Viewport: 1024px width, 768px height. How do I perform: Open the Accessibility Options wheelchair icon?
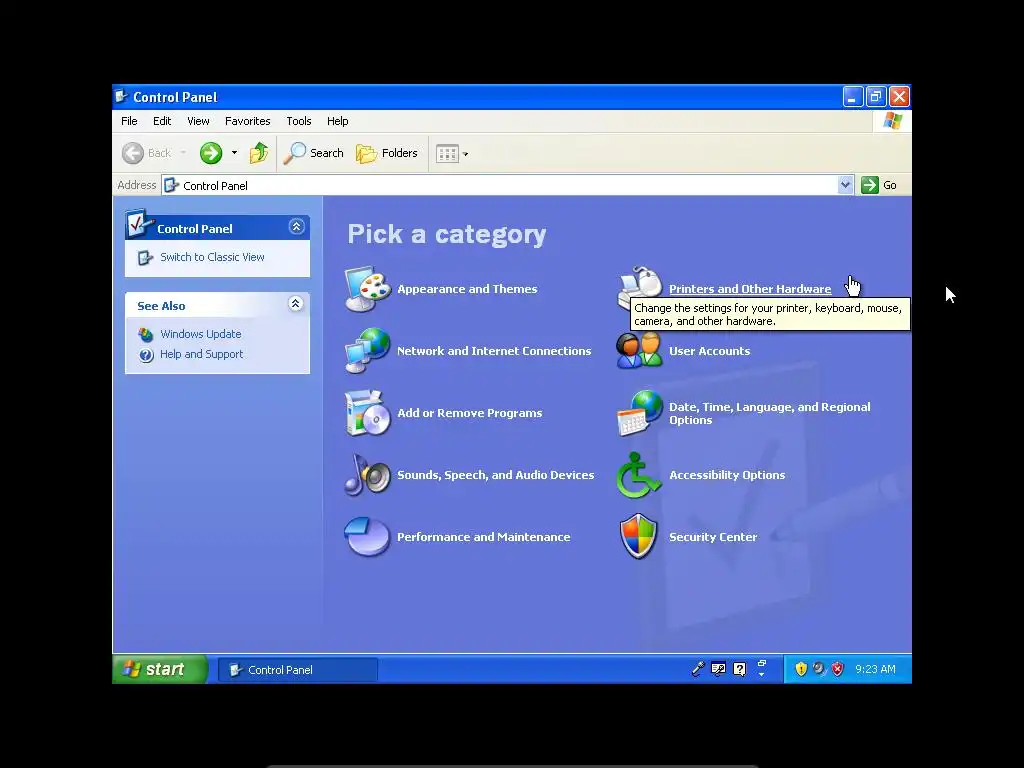point(639,475)
